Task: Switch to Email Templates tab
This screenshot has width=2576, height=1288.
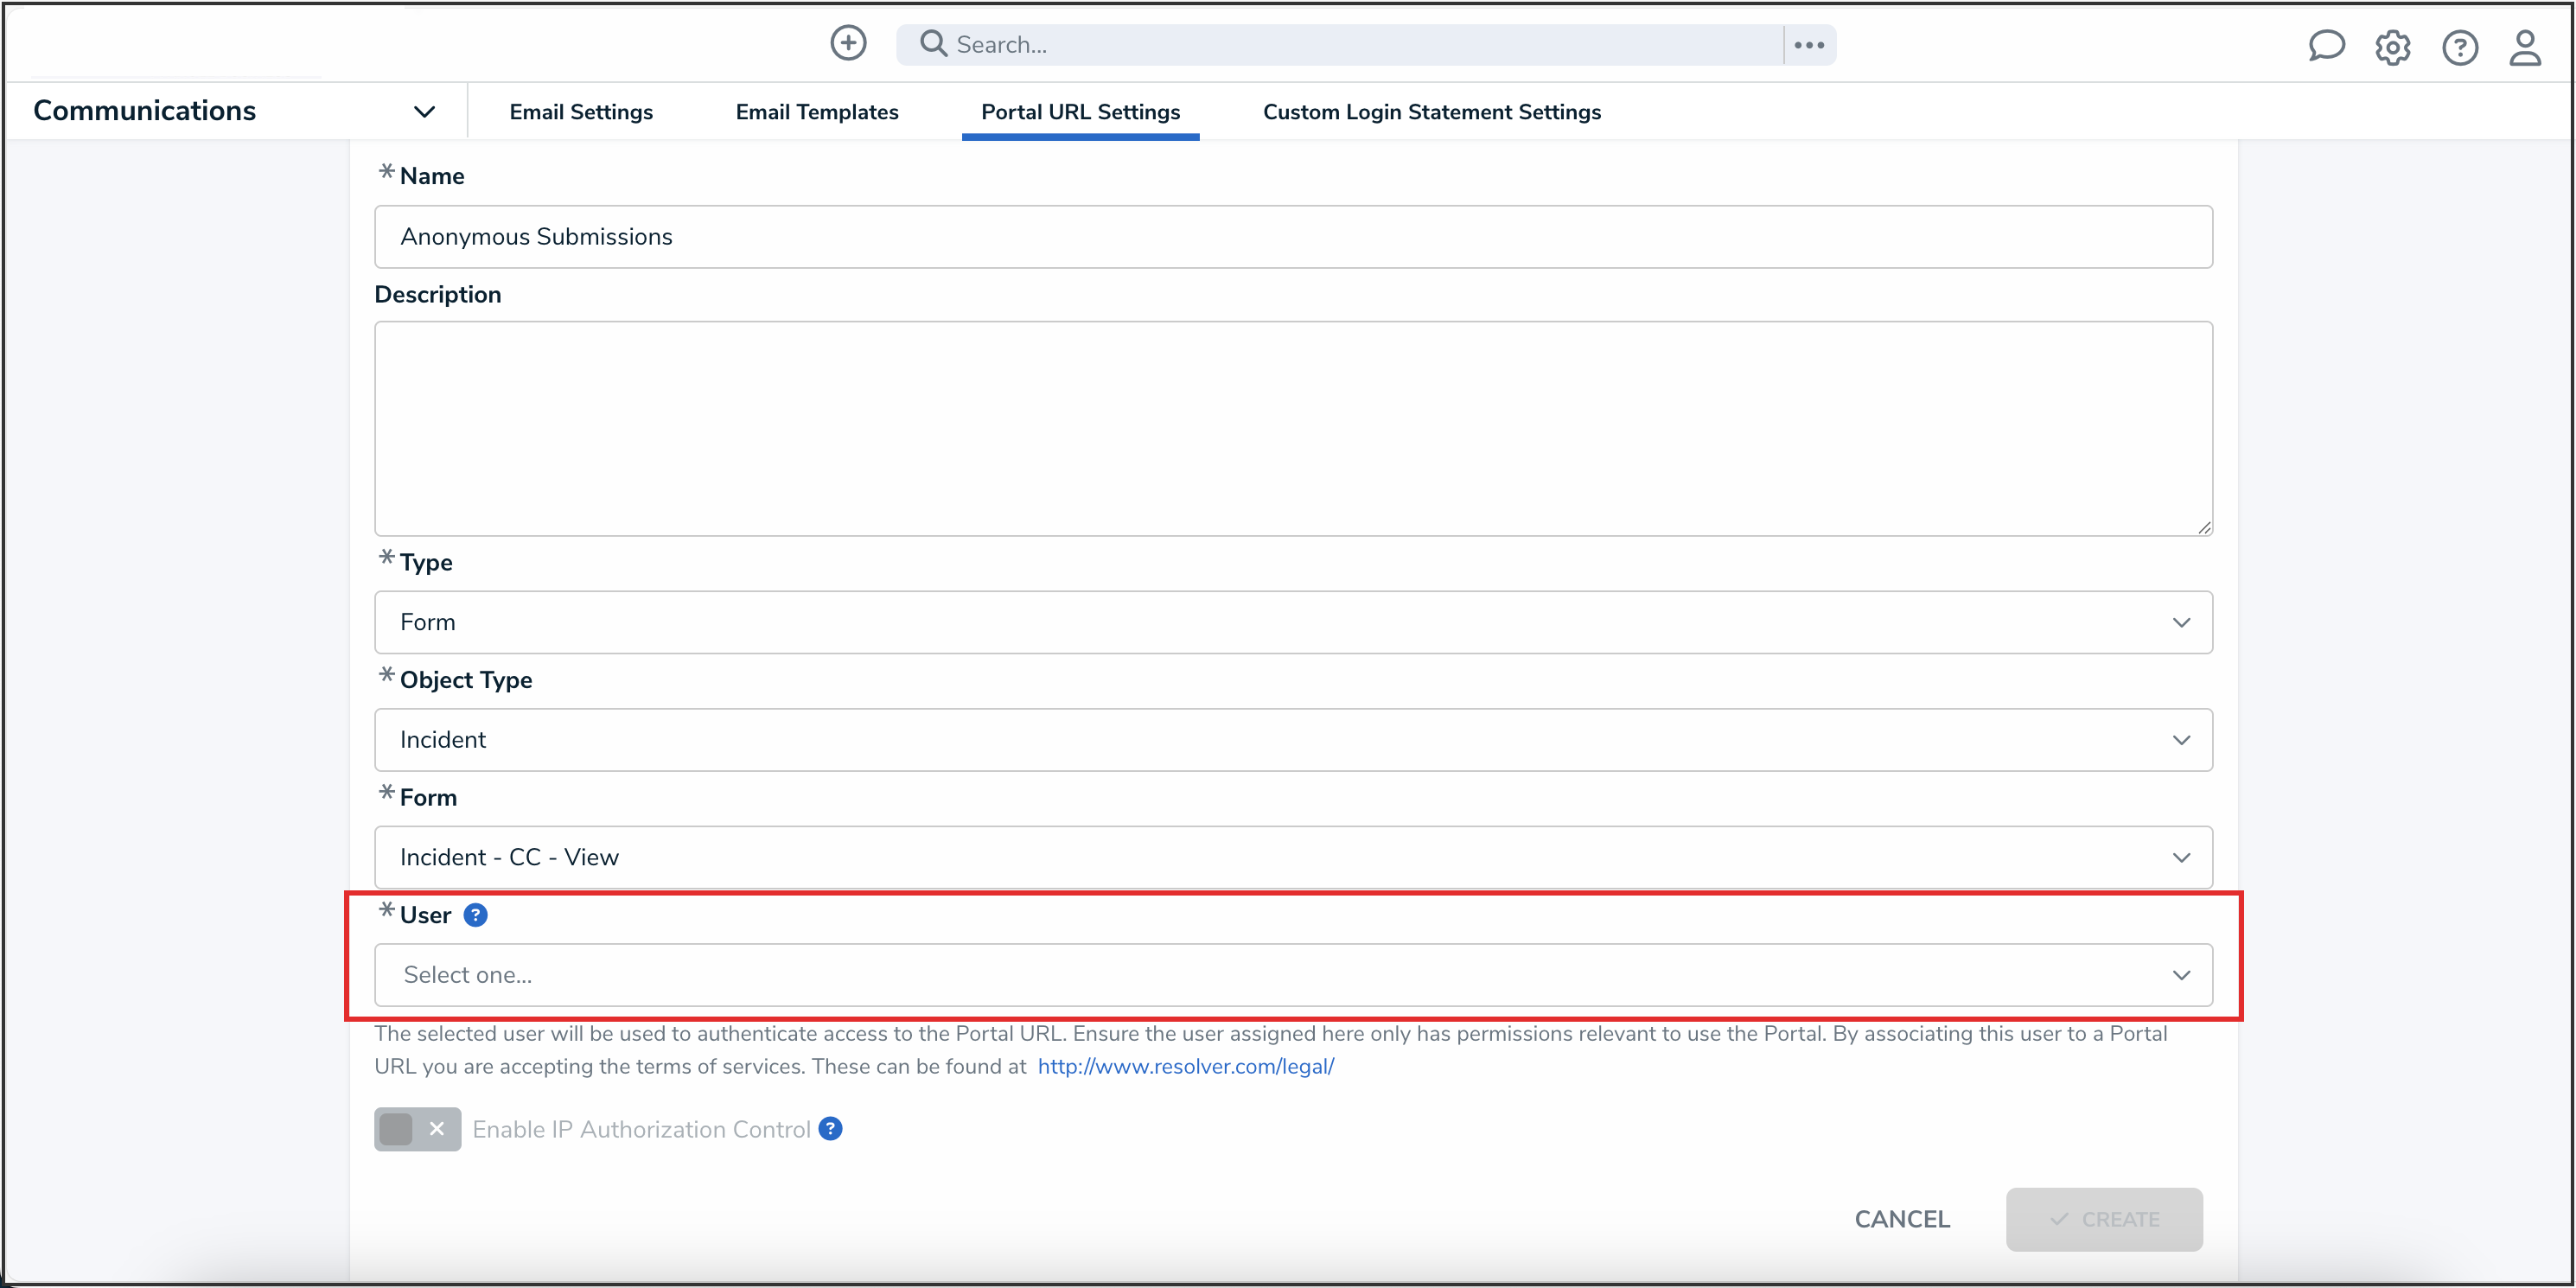Action: tap(817, 112)
